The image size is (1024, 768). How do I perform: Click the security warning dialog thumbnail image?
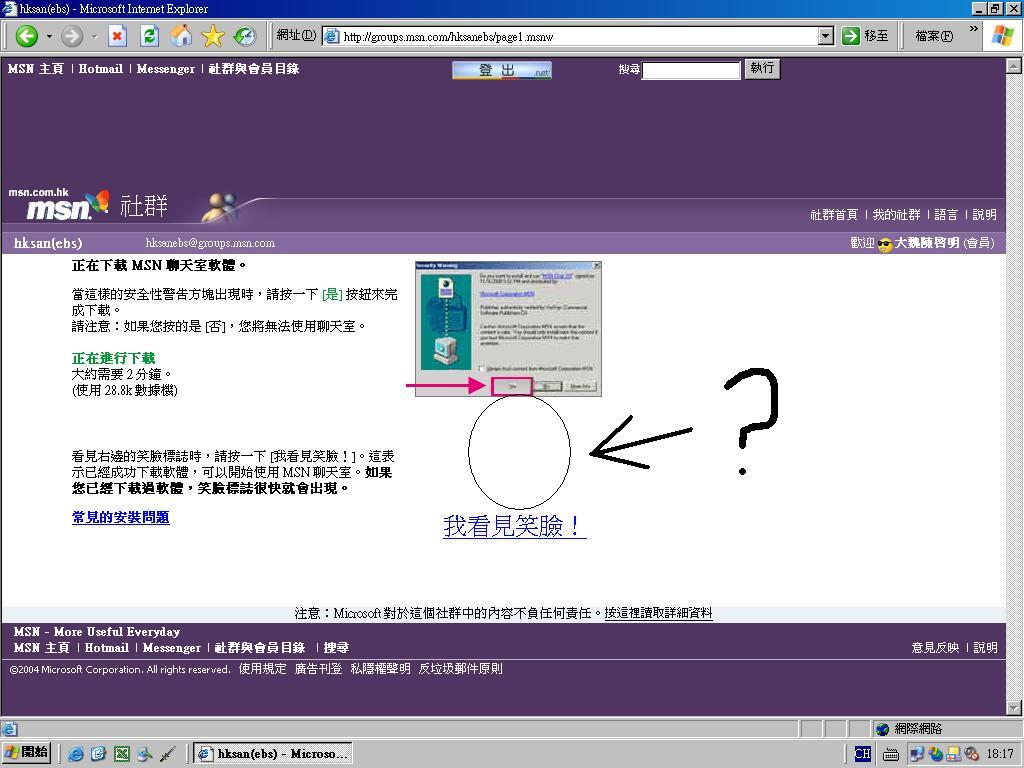[x=508, y=329]
